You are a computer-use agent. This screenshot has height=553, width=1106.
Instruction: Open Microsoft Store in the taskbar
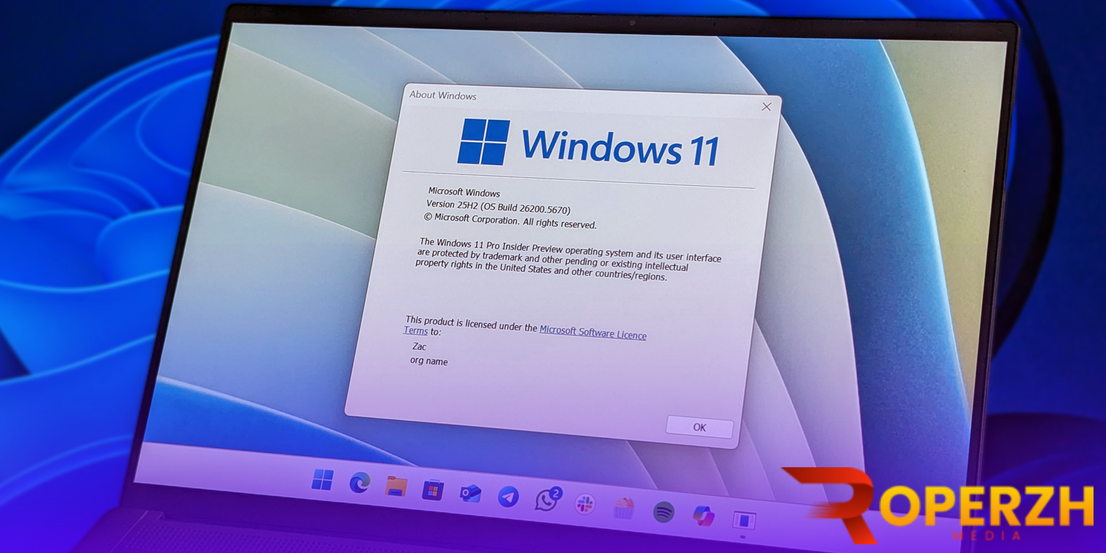432,490
